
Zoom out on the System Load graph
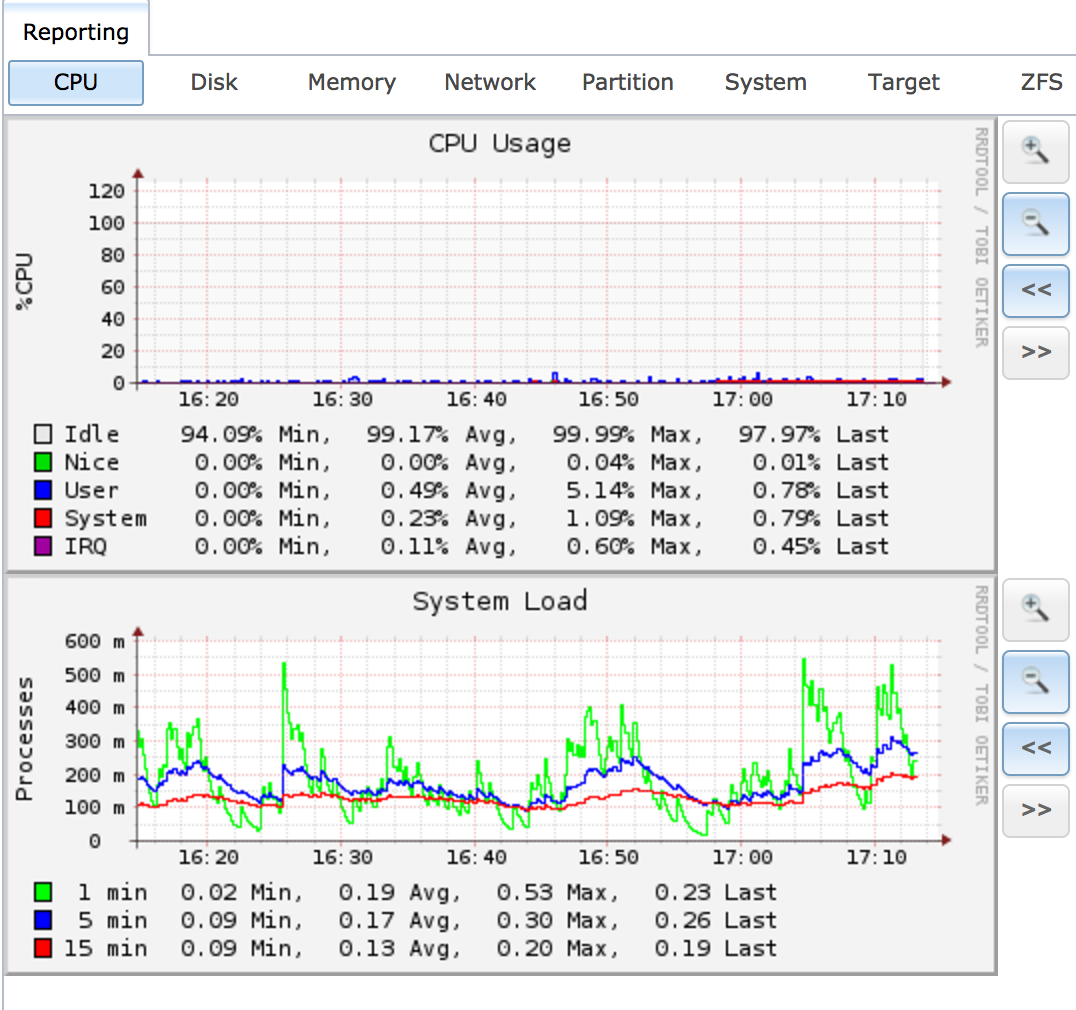tap(1036, 683)
